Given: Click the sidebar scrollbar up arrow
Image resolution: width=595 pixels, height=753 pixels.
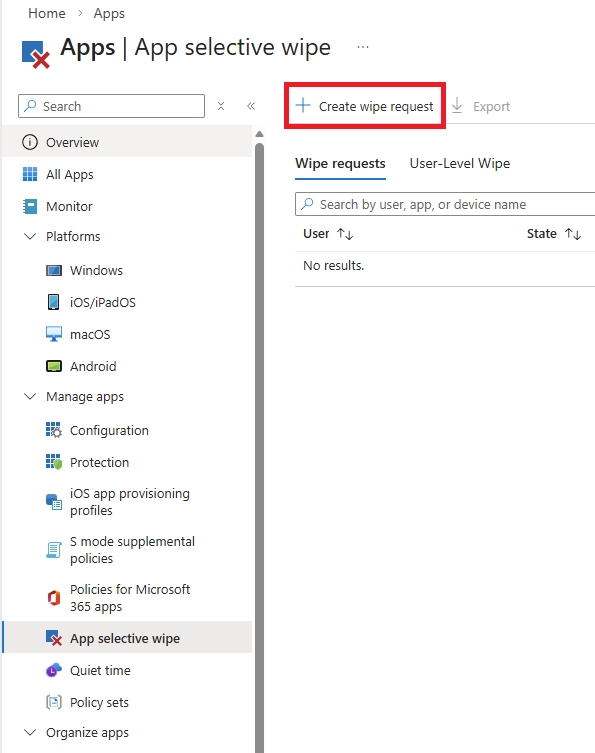Looking at the screenshot, I should pos(259,134).
